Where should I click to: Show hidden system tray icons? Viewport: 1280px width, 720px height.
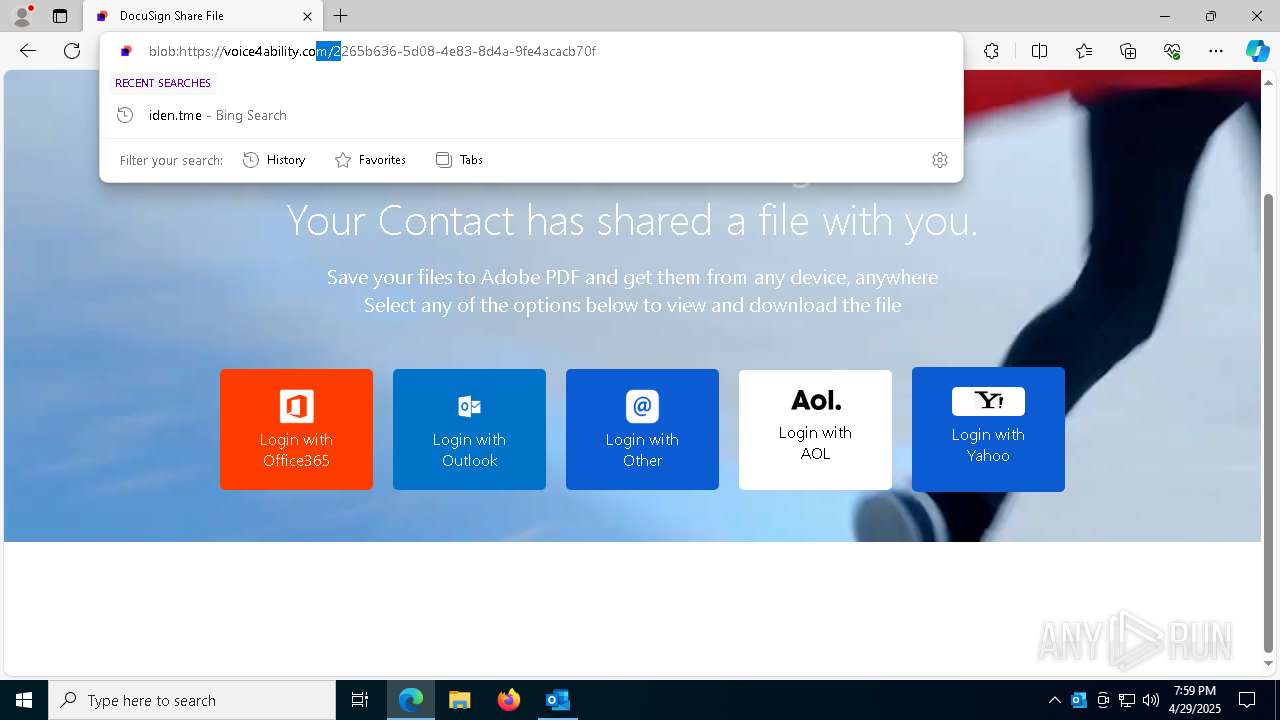(x=1055, y=700)
